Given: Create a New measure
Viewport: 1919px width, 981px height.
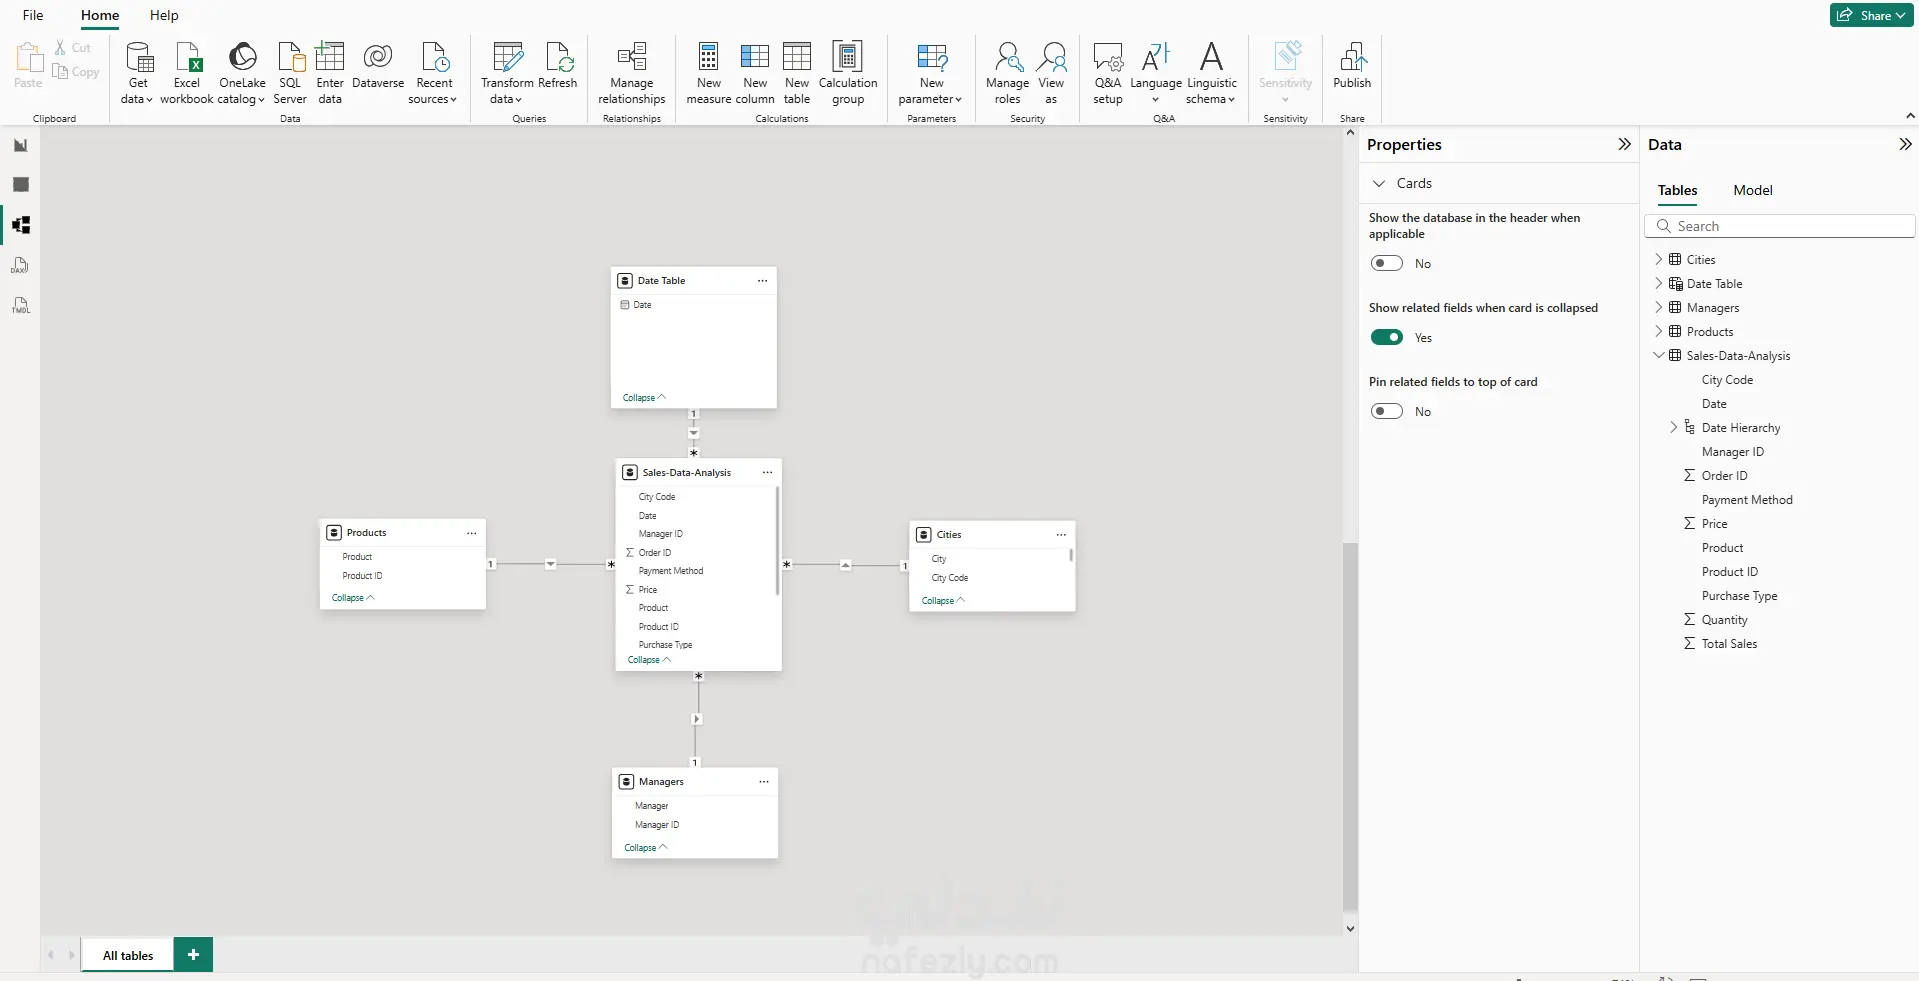Looking at the screenshot, I should [x=709, y=73].
